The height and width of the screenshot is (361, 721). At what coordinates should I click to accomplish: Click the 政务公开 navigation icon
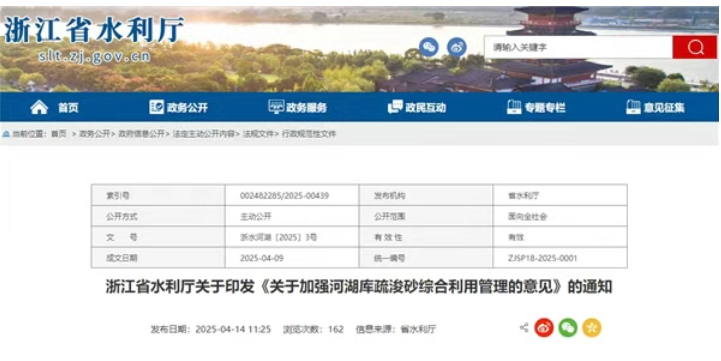[156, 107]
